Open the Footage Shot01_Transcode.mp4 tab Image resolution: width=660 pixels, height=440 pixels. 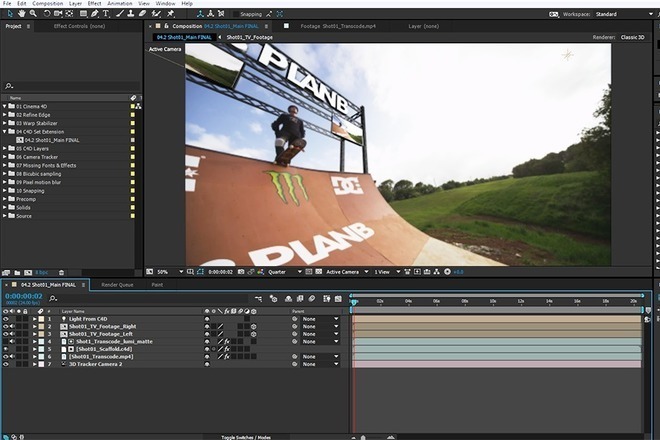pyautogui.click(x=338, y=26)
